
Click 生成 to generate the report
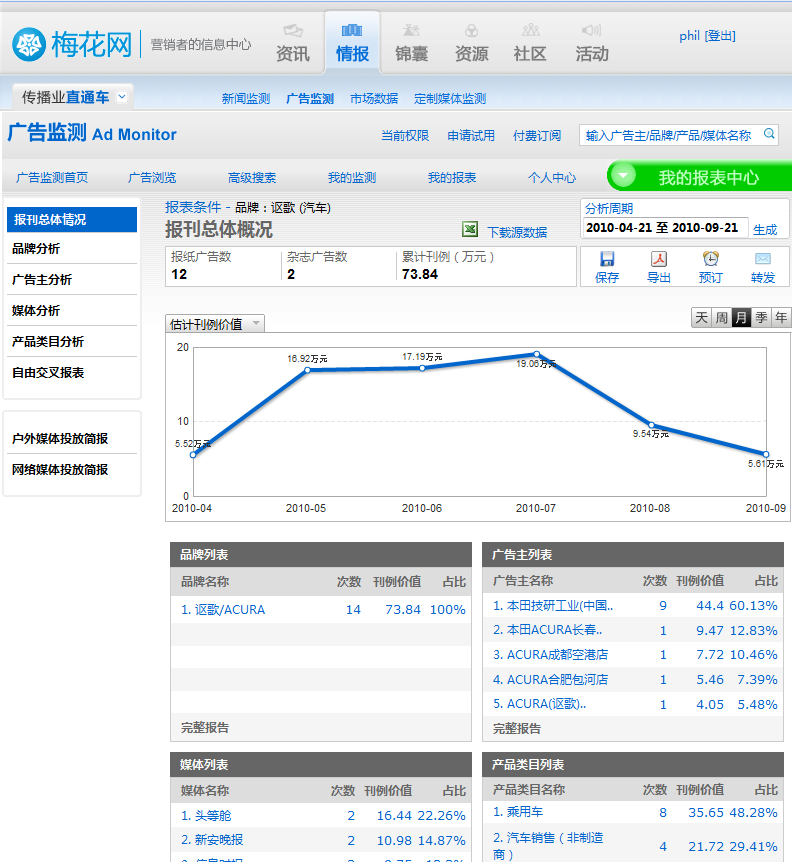[x=765, y=229]
